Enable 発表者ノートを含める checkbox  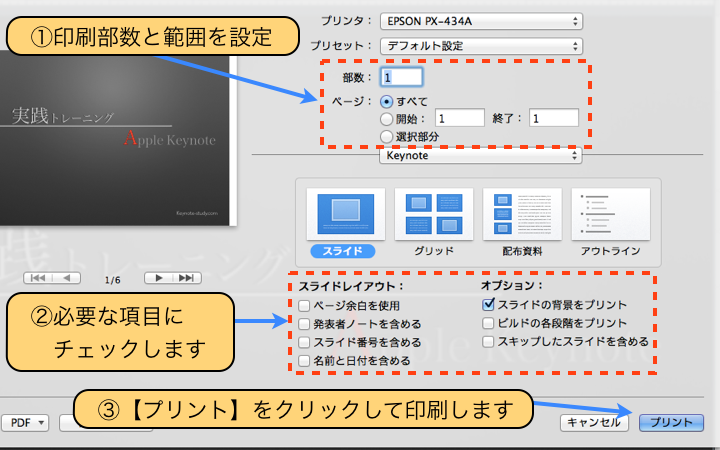(x=304, y=324)
